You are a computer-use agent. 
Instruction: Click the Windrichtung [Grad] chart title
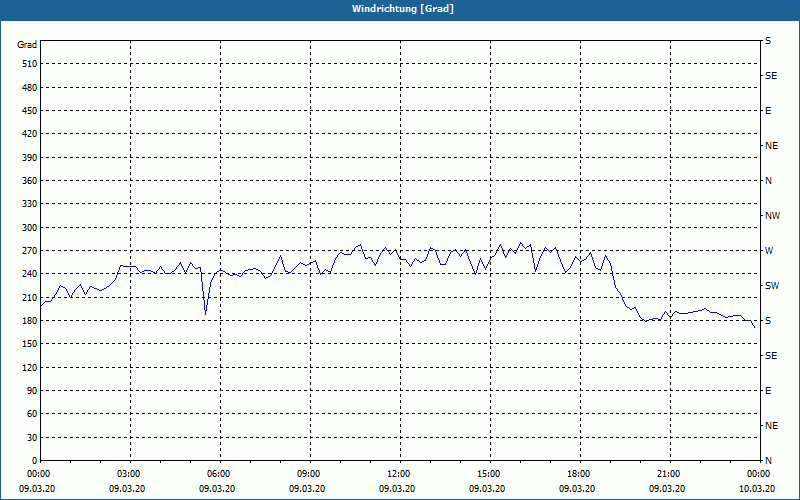click(x=403, y=9)
